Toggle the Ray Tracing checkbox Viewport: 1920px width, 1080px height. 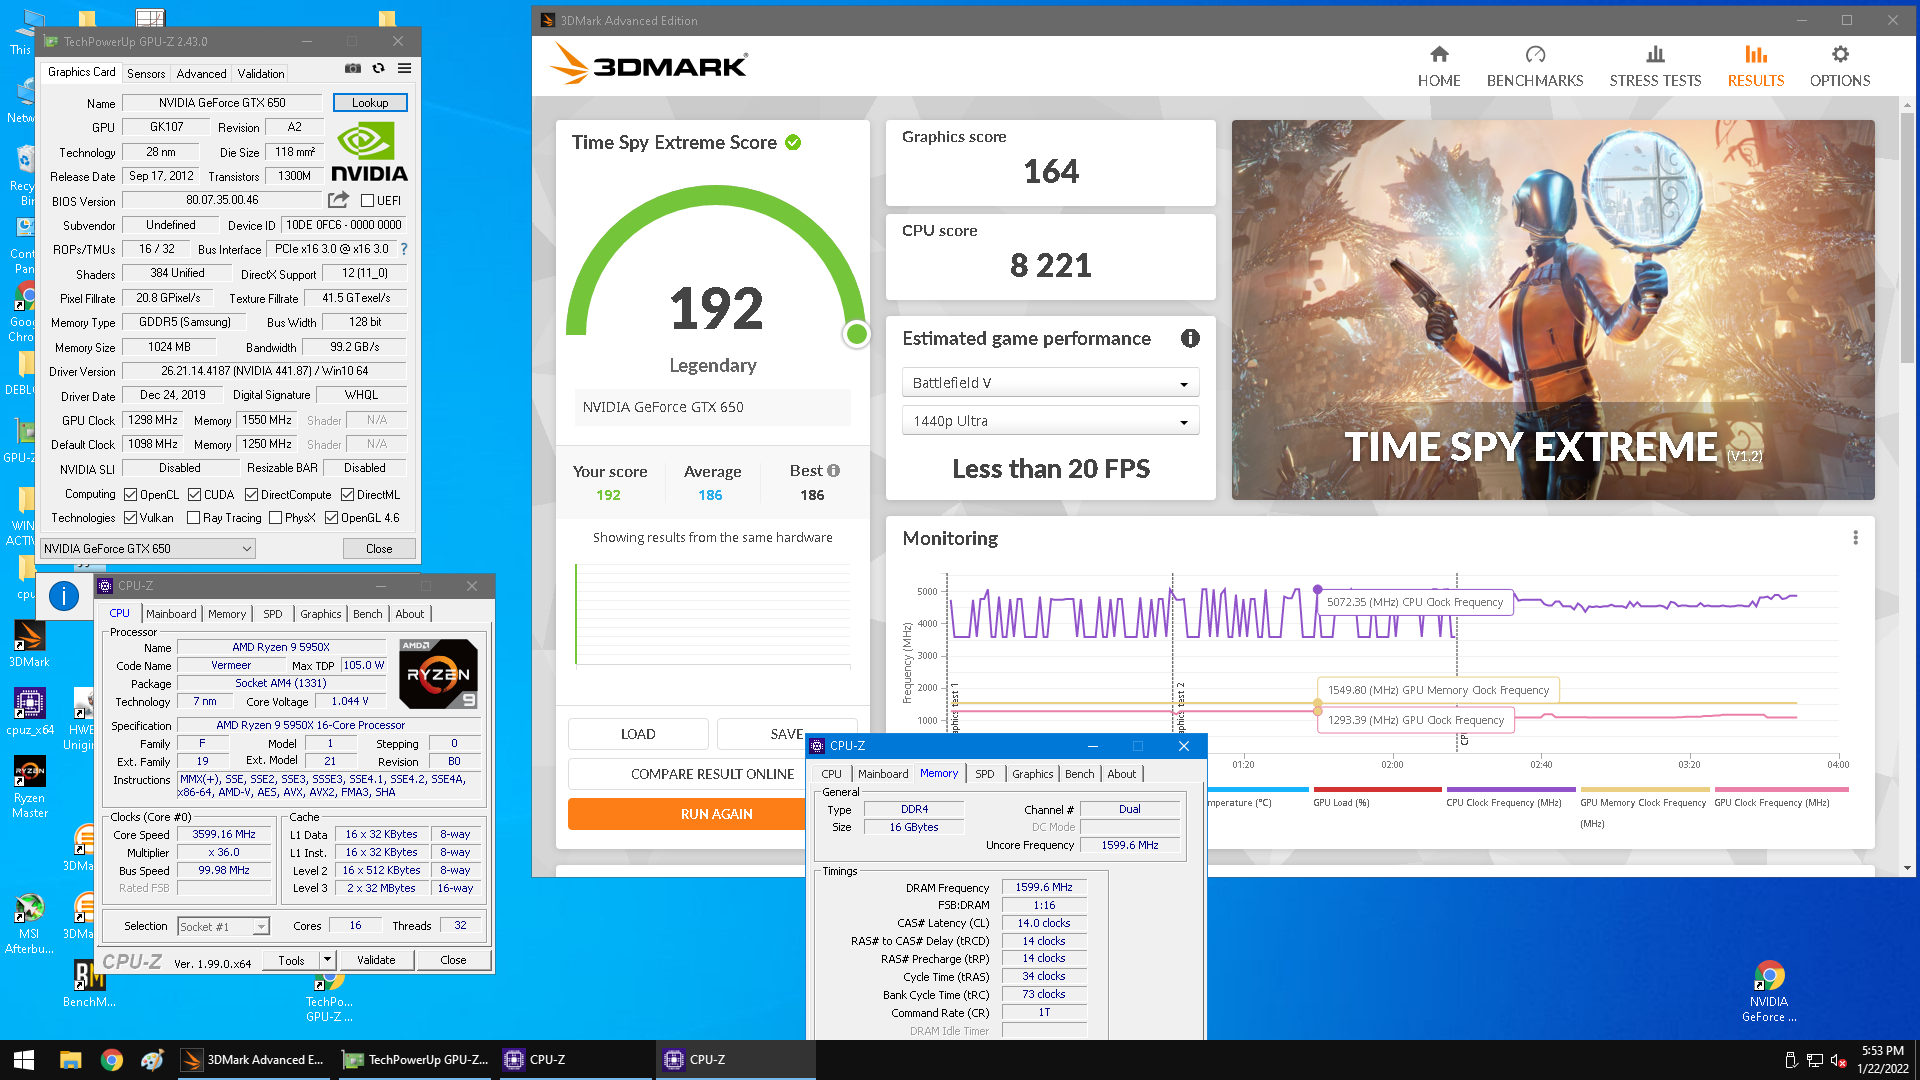[193, 517]
